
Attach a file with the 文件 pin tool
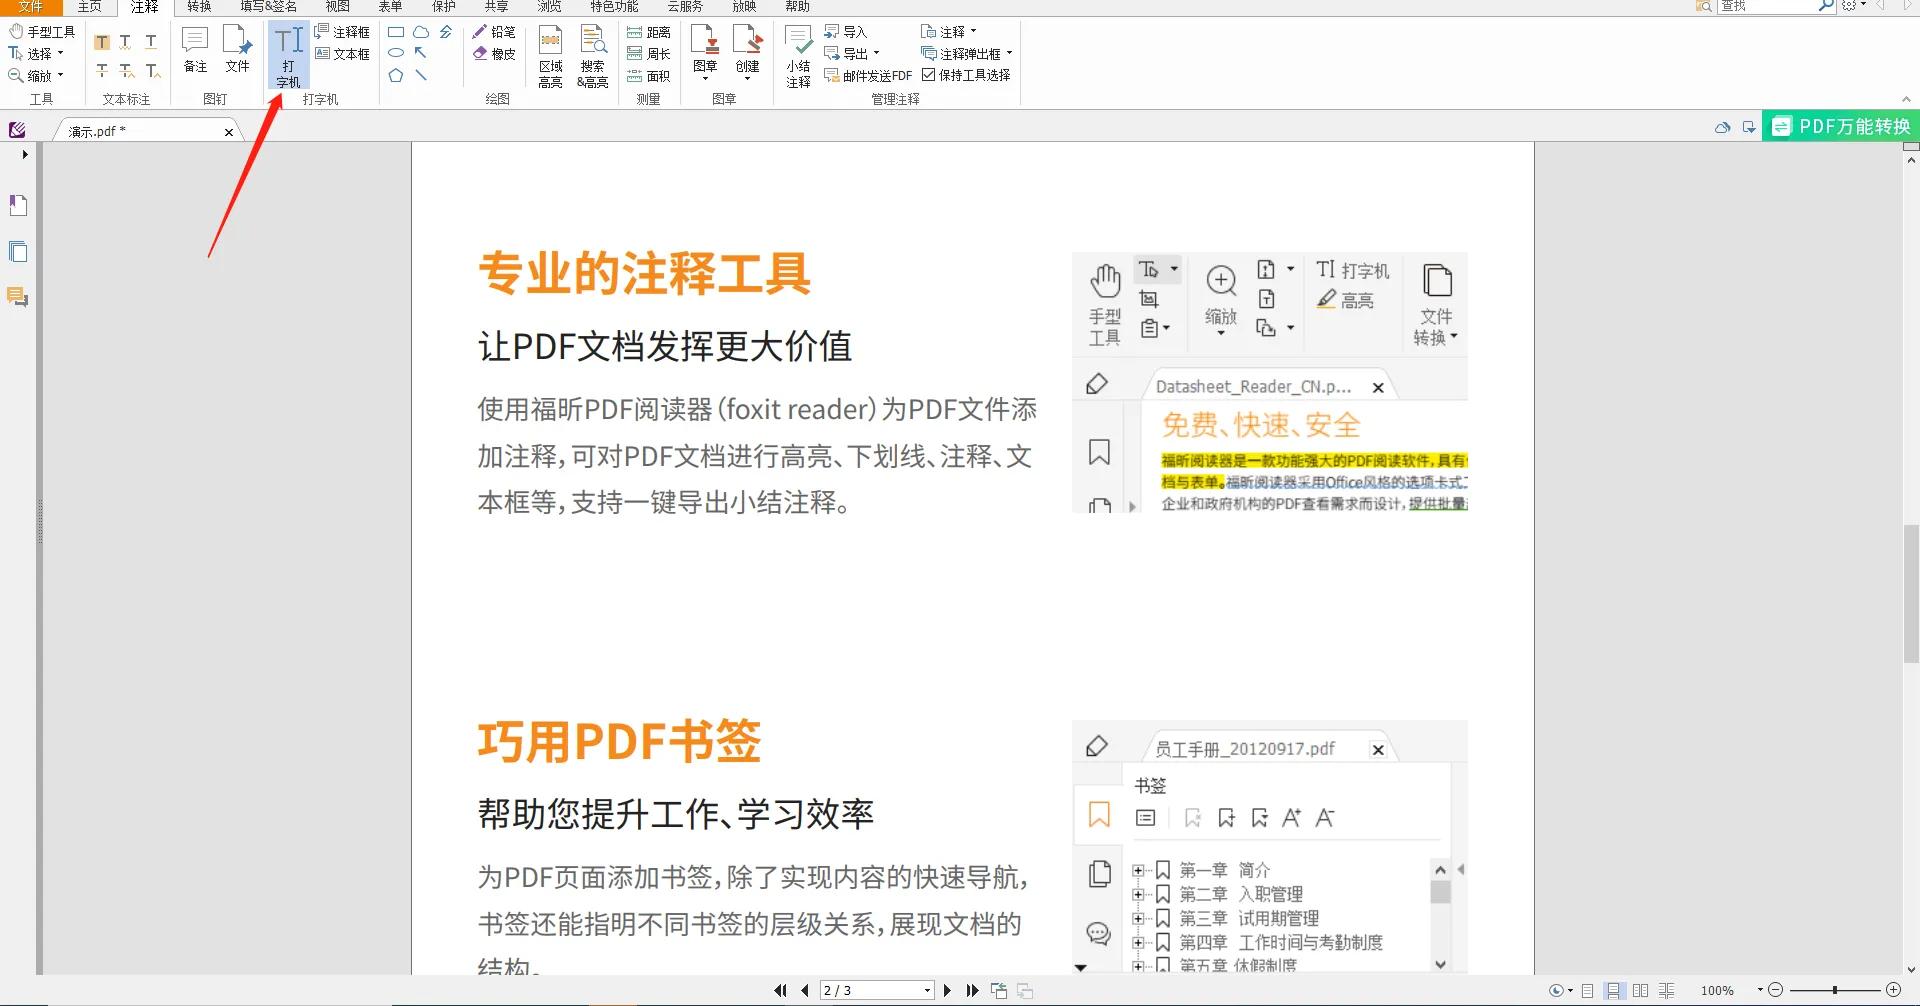click(237, 50)
